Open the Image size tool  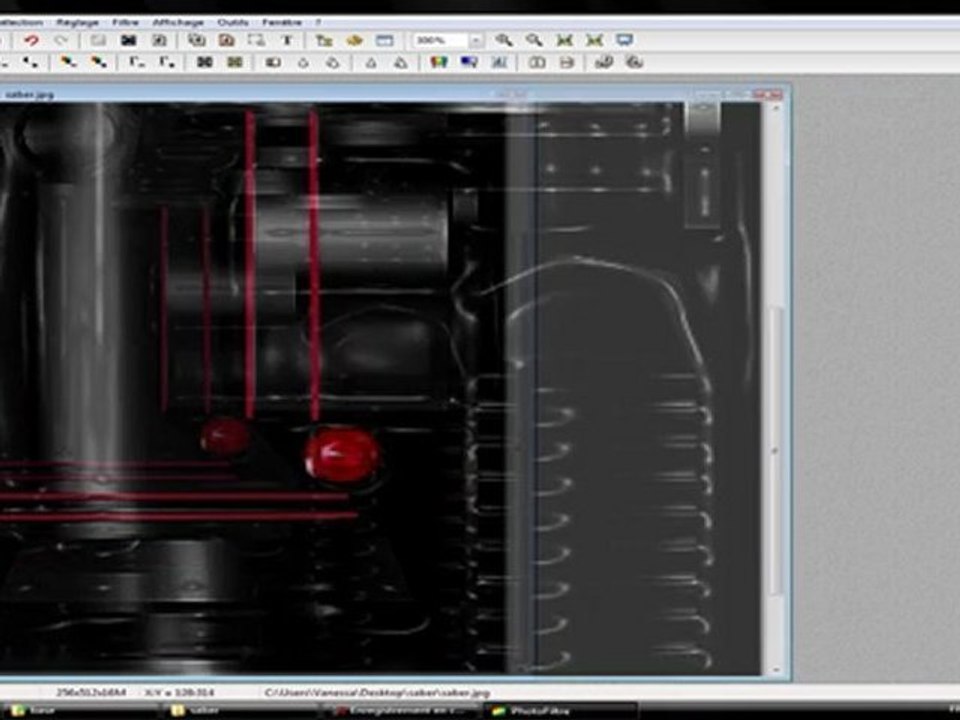tap(197, 40)
